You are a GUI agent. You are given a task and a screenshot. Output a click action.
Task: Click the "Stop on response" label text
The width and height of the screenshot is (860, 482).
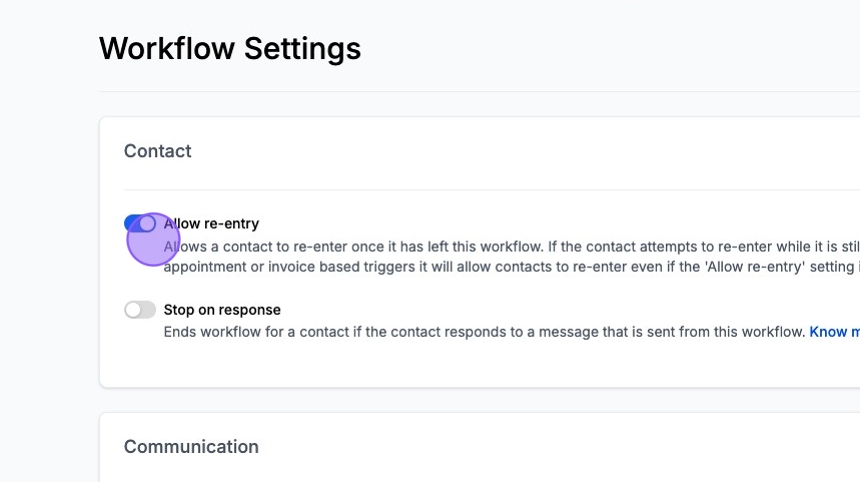pos(222,310)
